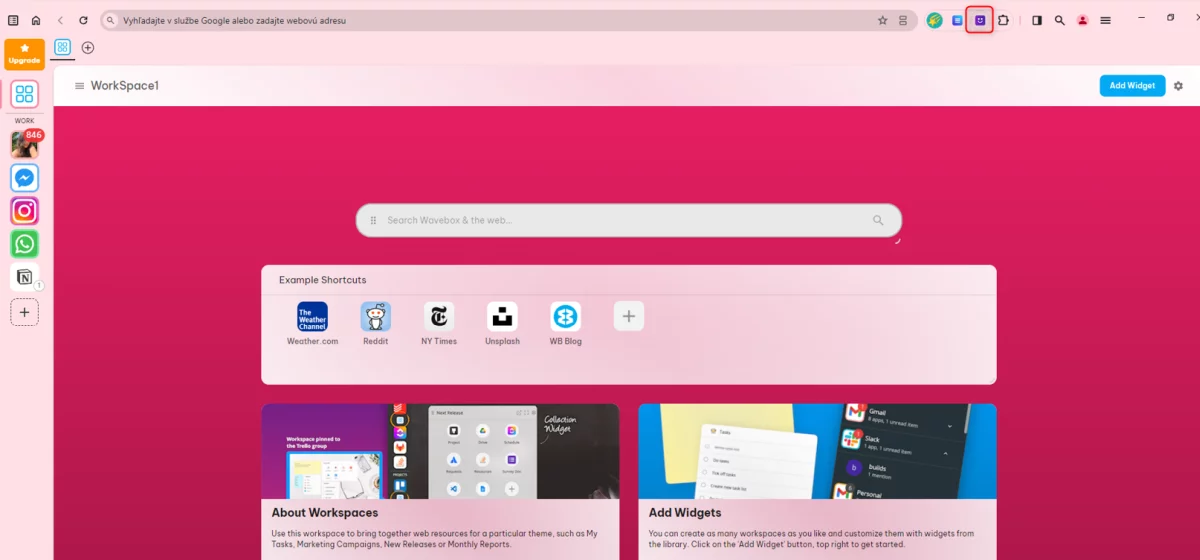Bookmark this page with the star icon
The height and width of the screenshot is (560, 1200).
882,20
